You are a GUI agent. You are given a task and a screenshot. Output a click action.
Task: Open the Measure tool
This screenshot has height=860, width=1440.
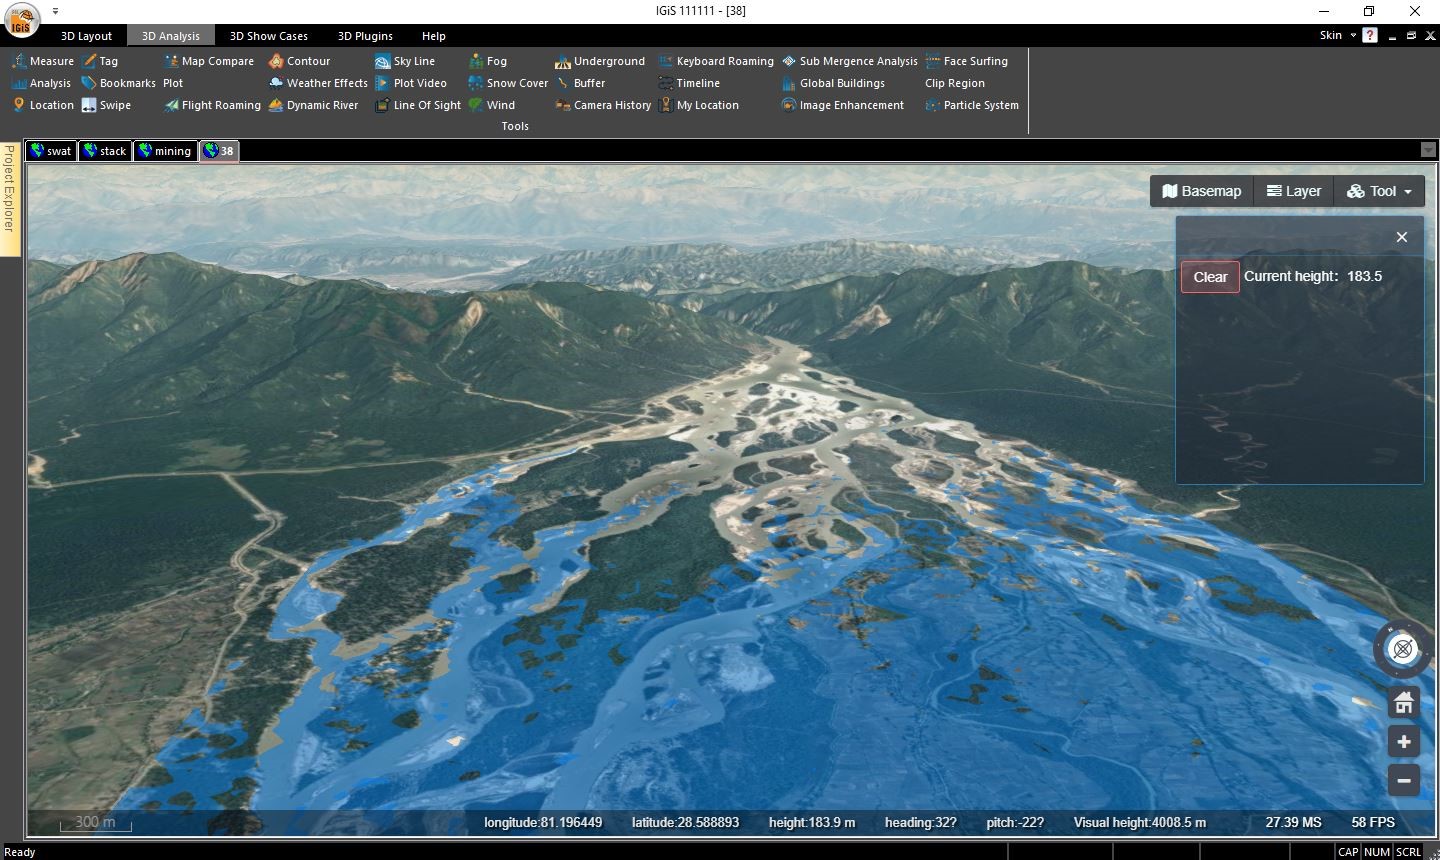(43, 61)
